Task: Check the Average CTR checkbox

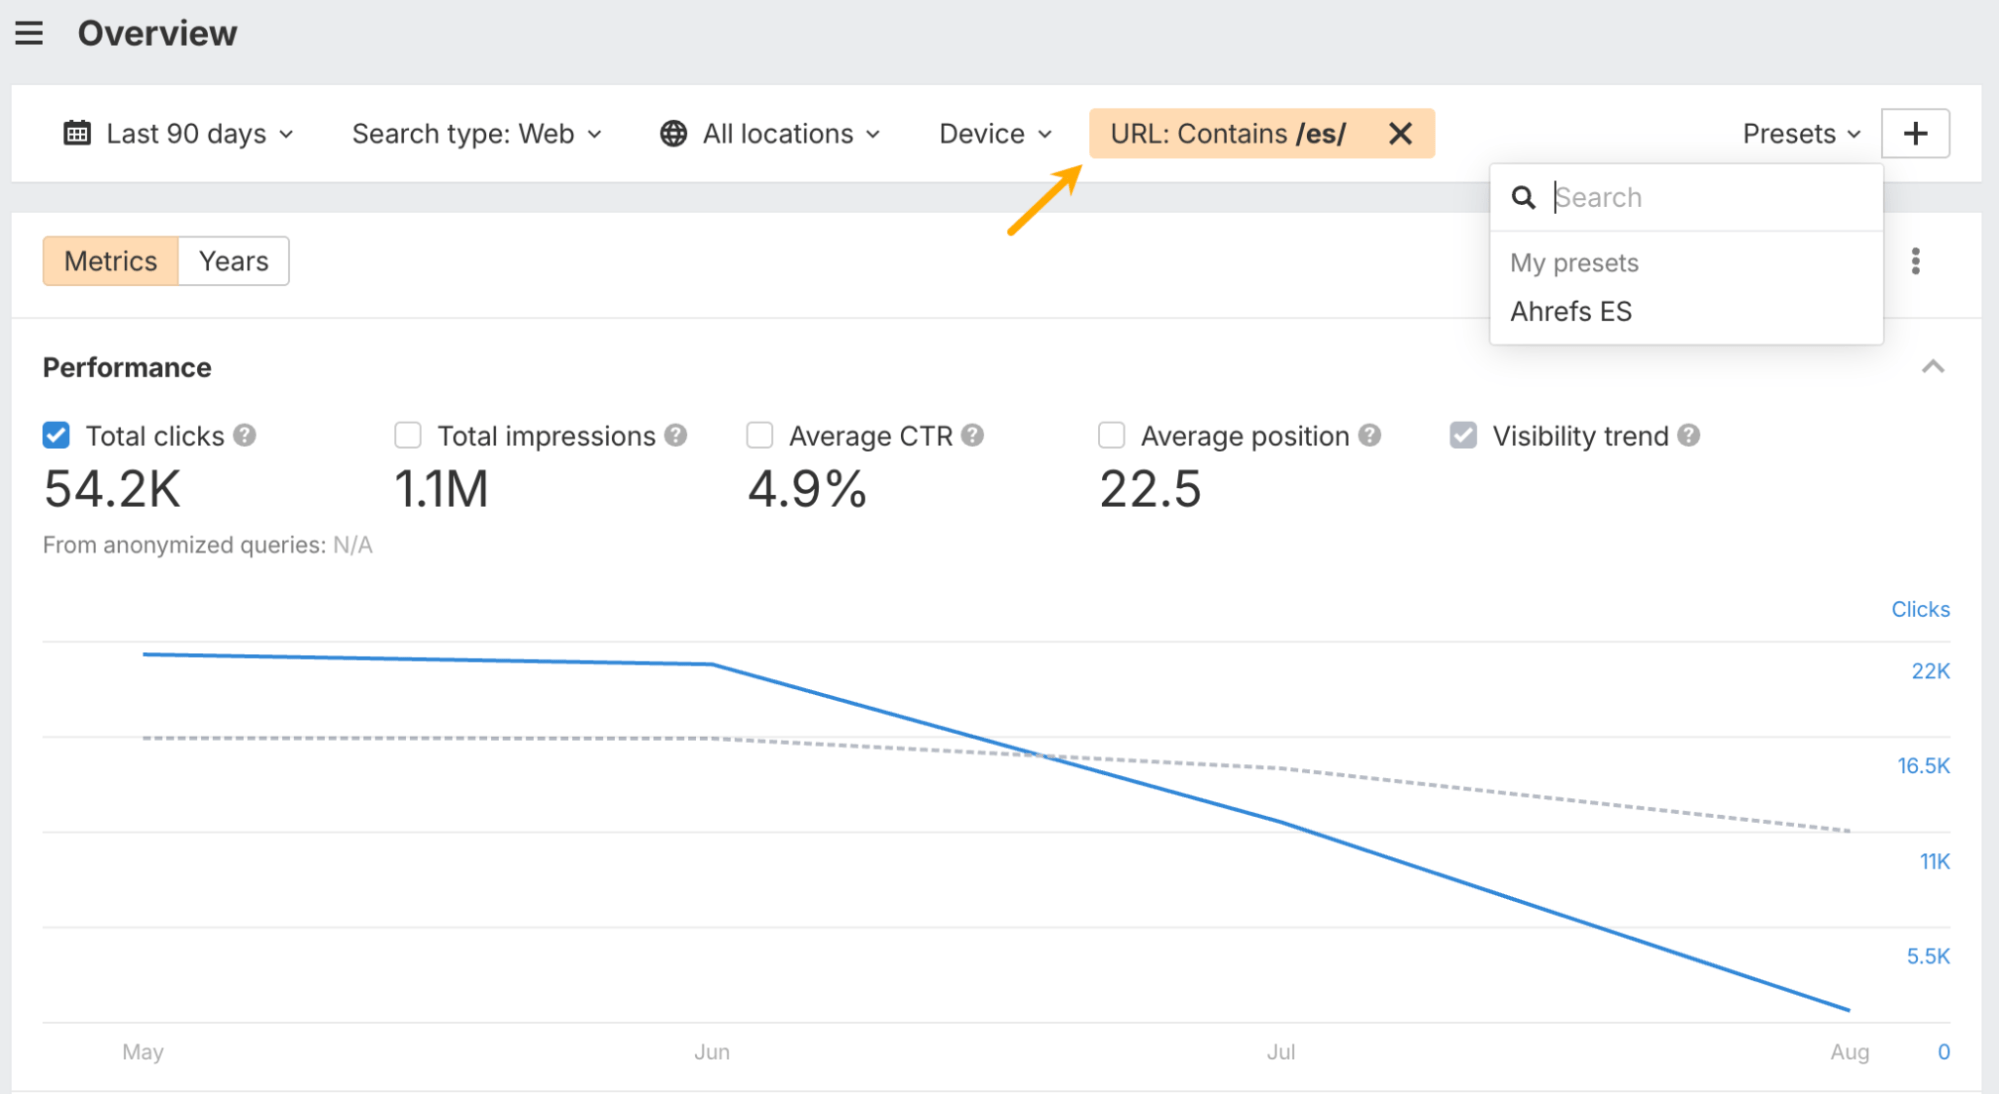Action: (x=760, y=436)
